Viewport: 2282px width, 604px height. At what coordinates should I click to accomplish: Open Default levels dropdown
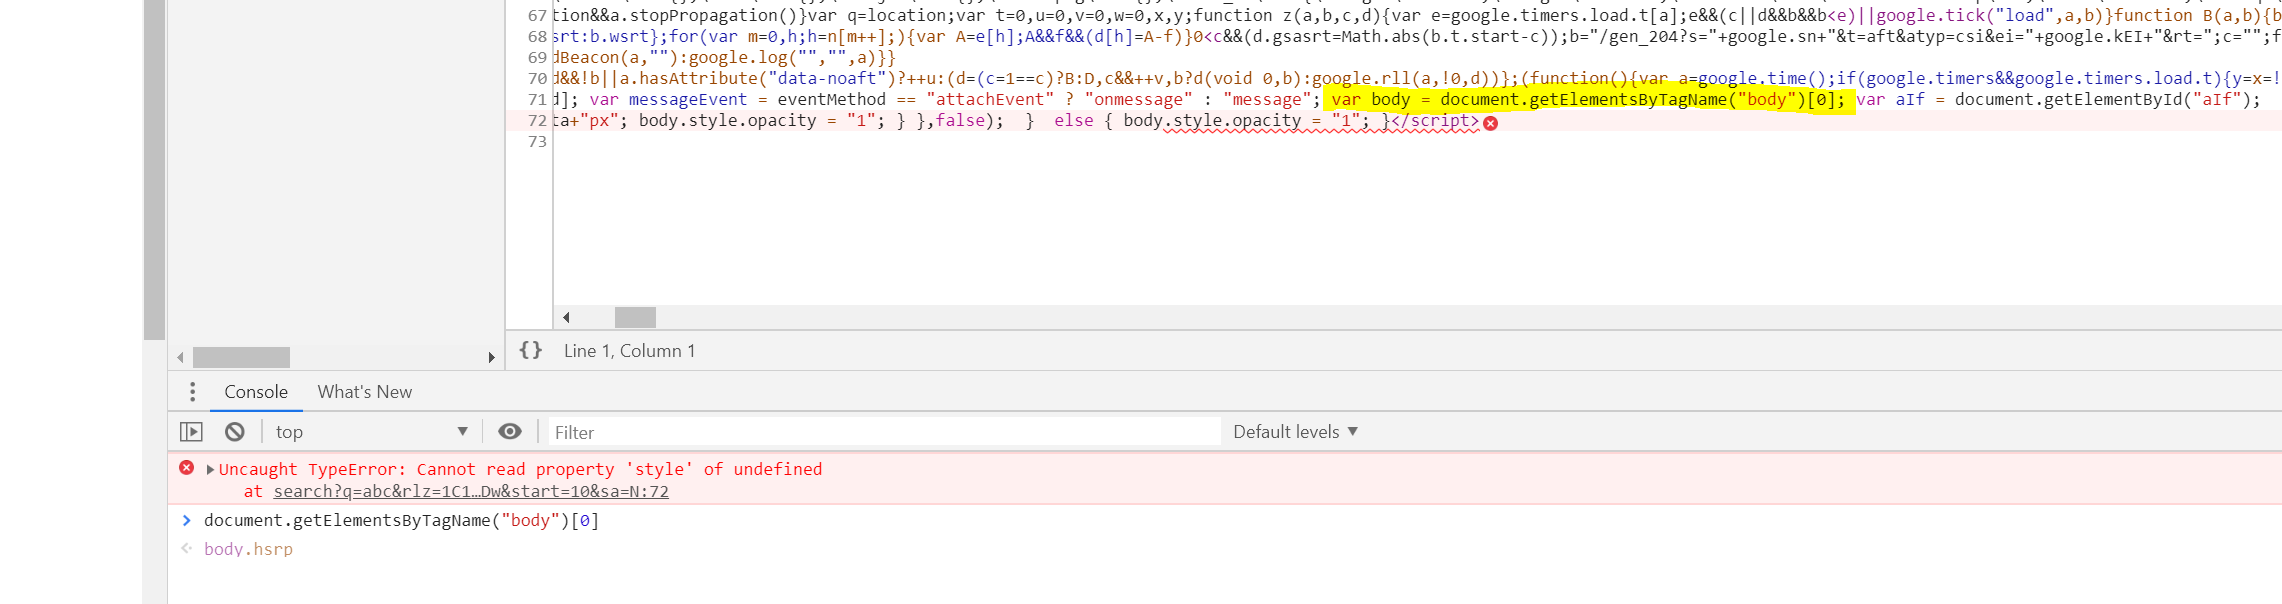pos(1295,432)
